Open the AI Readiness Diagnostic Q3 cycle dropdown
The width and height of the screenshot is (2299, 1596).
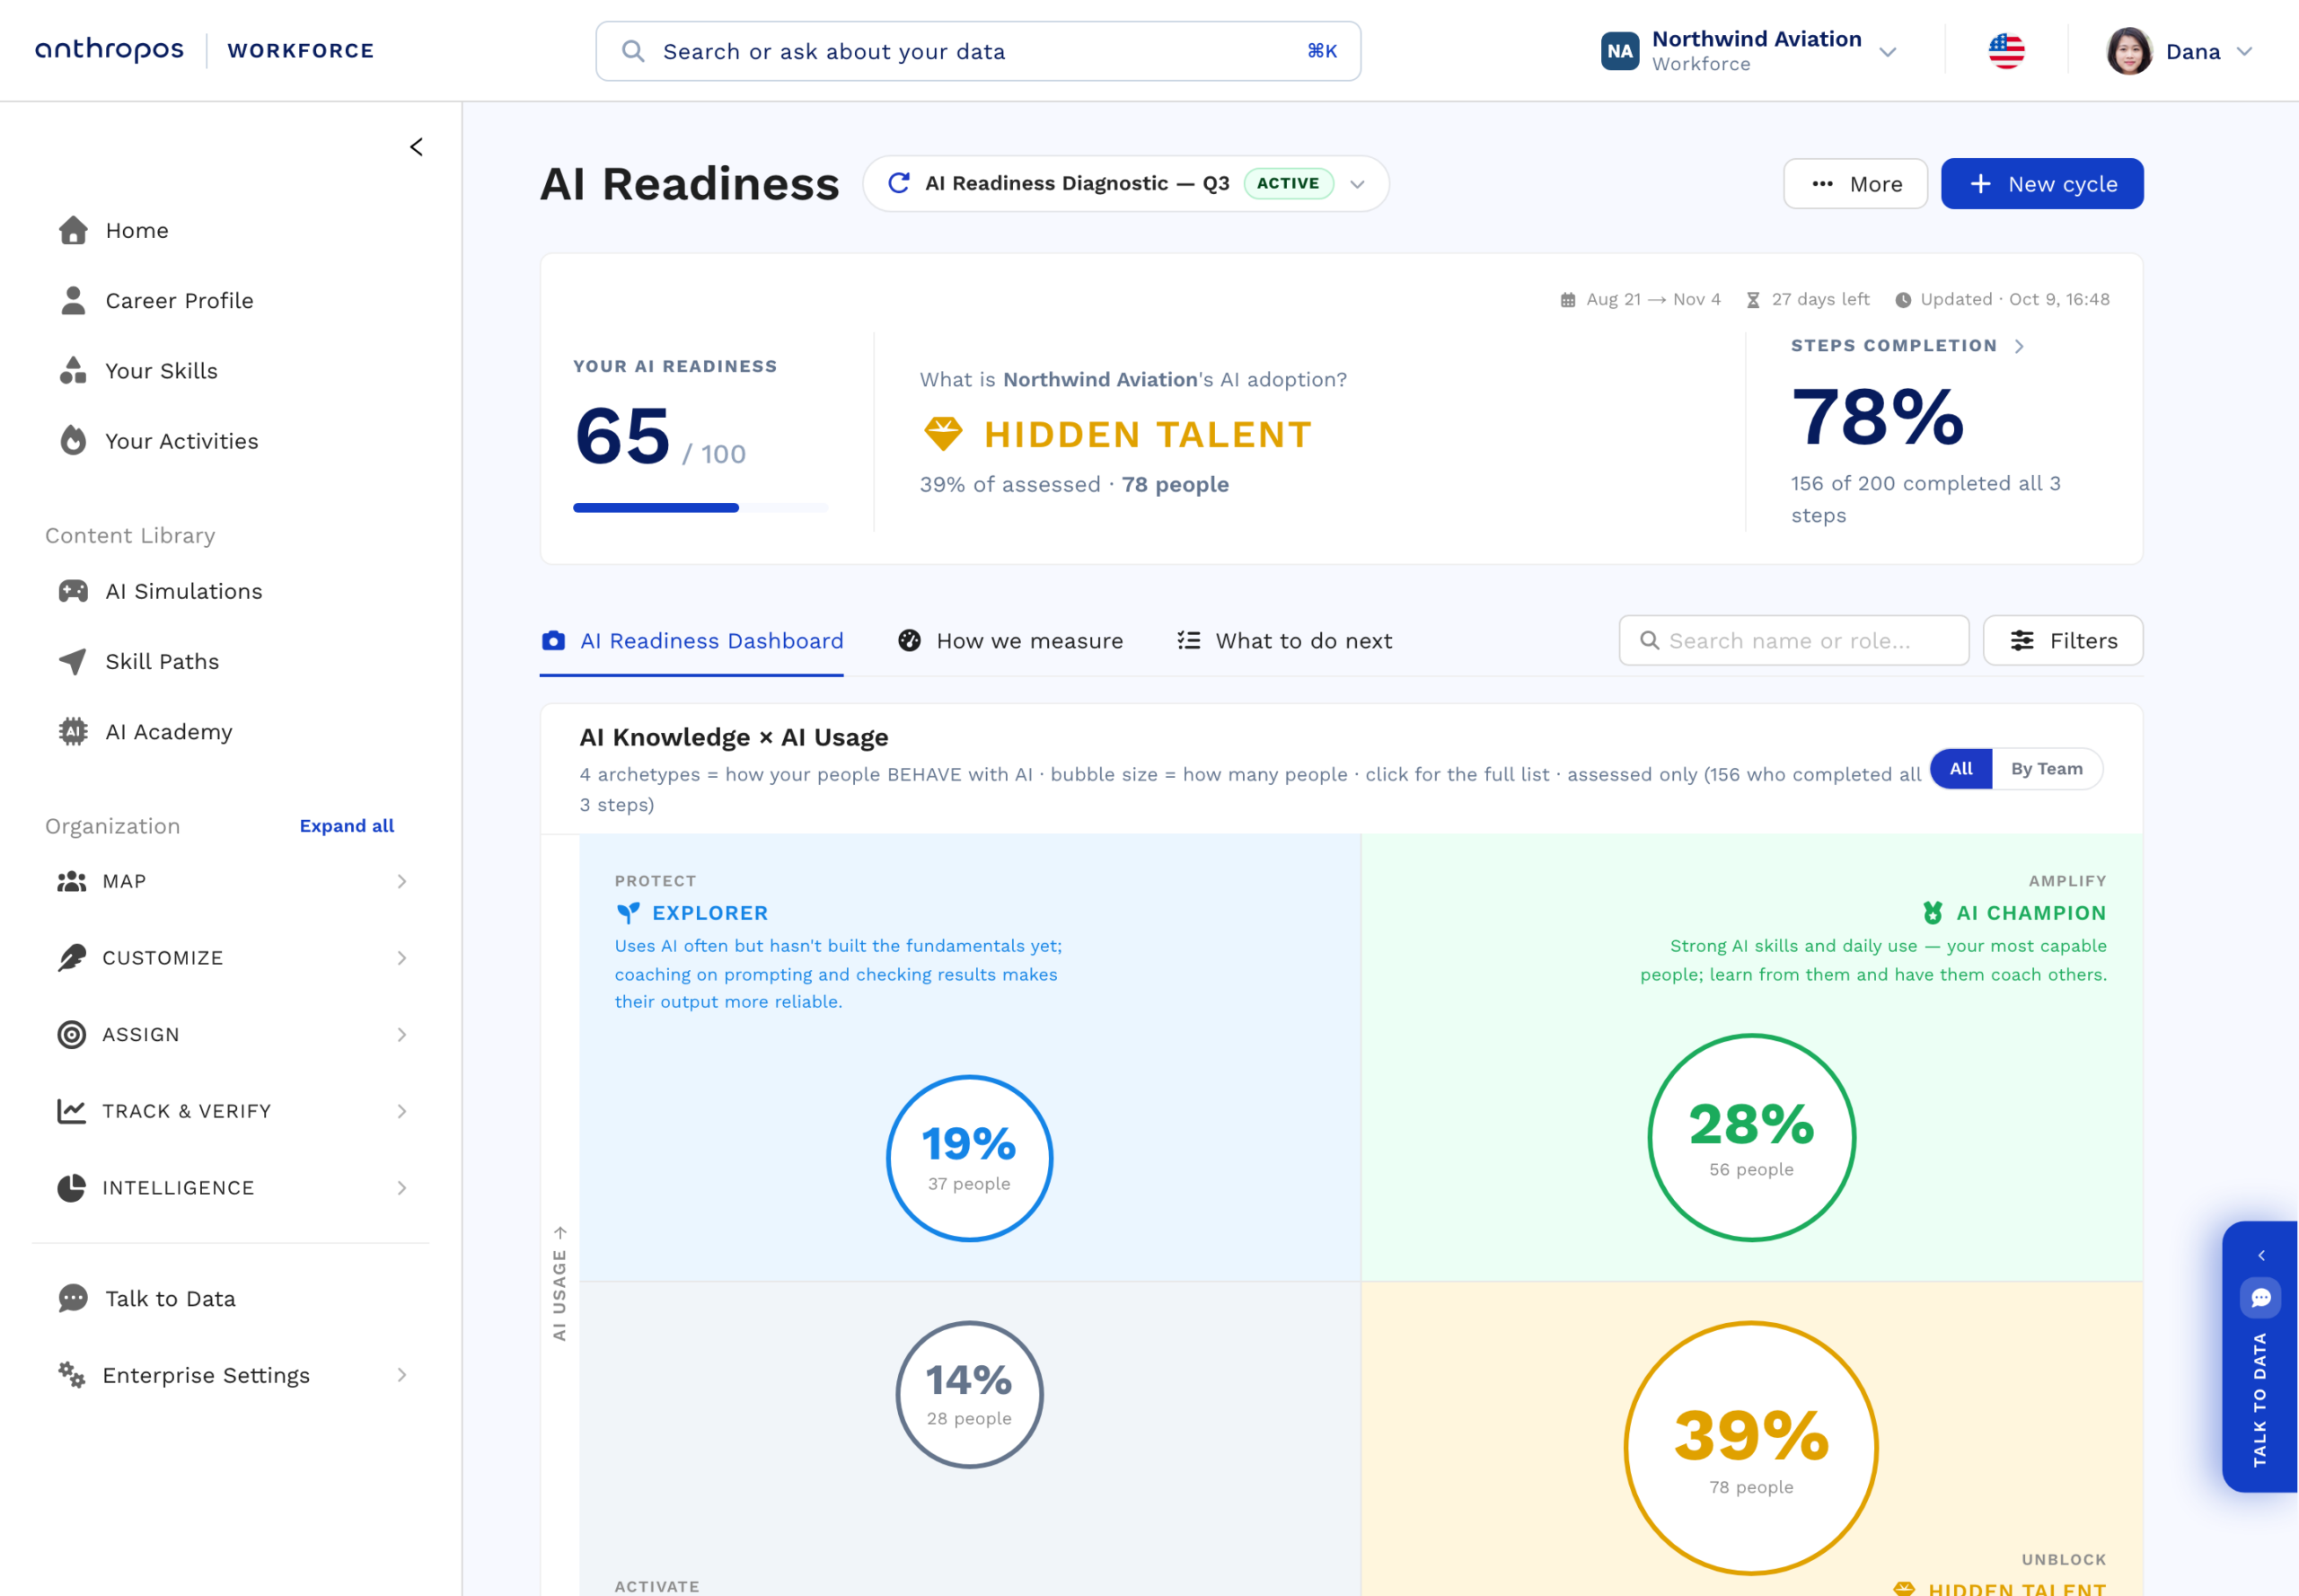click(1125, 184)
